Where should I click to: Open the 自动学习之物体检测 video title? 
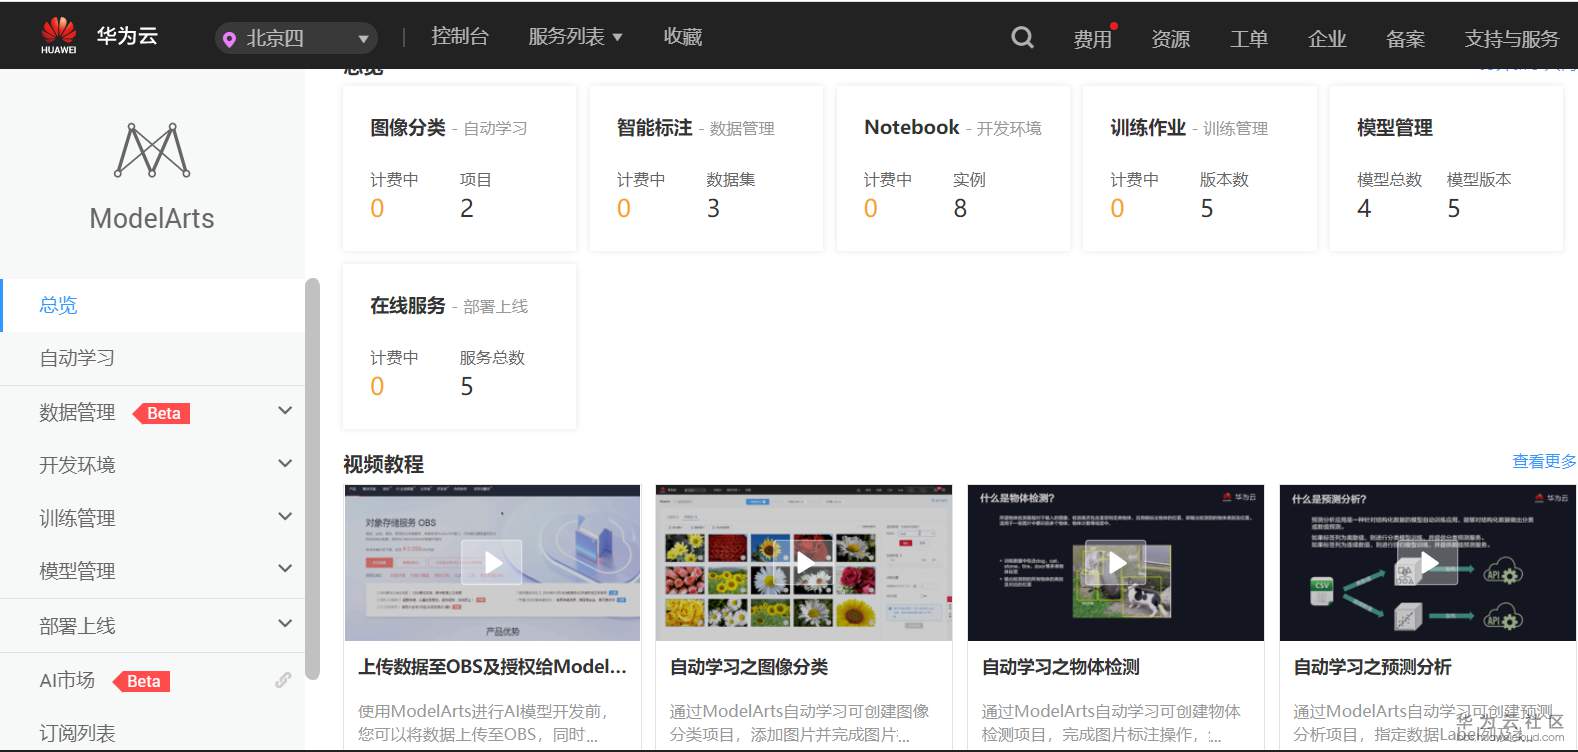point(1061,667)
